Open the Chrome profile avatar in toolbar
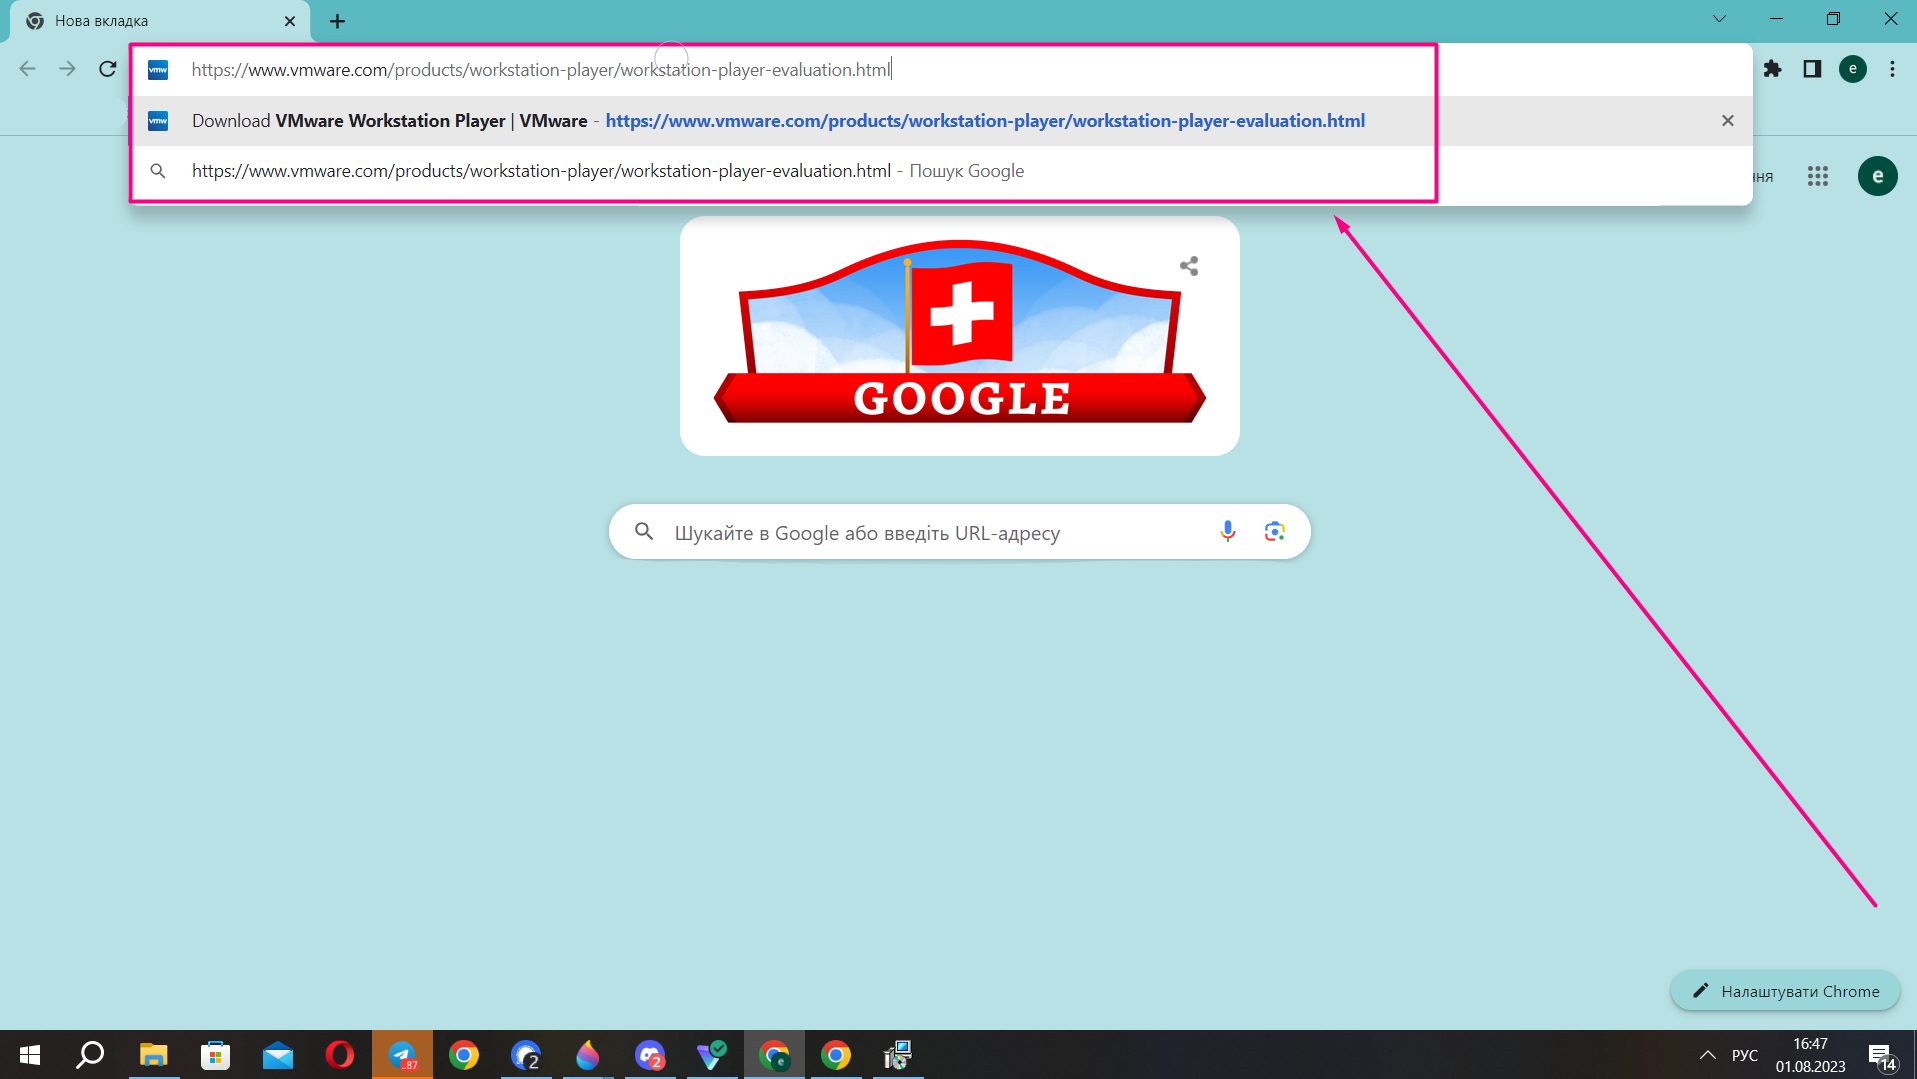 tap(1853, 69)
